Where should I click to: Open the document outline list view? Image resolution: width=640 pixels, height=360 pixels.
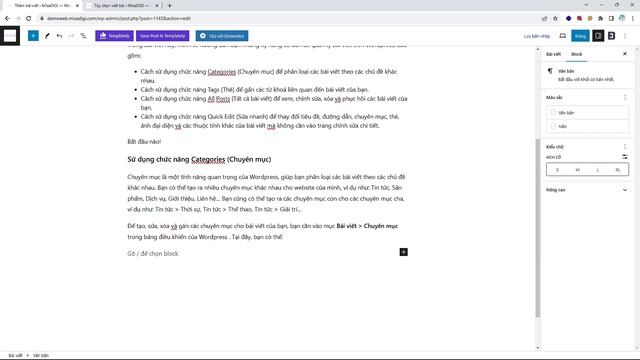click(83, 36)
